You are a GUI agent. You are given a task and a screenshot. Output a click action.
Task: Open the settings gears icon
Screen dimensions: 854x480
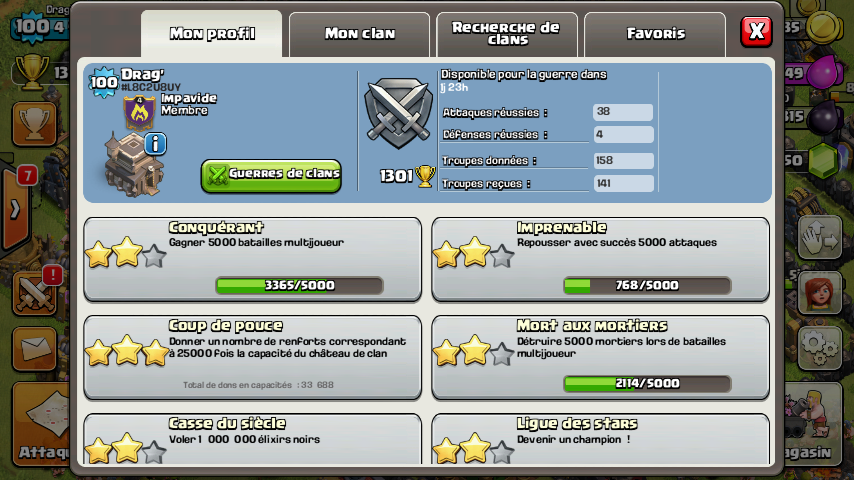(820, 348)
